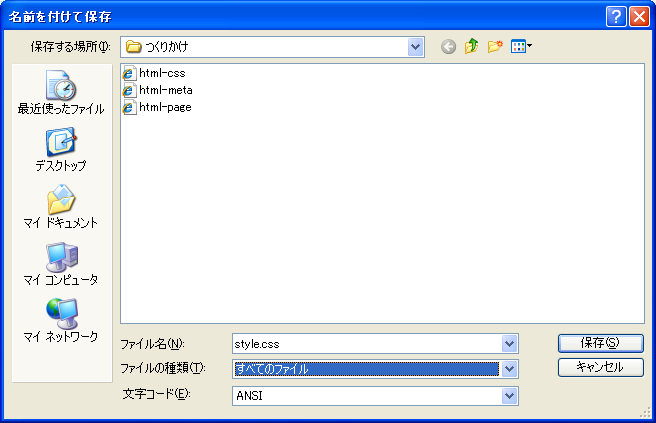Open the view menu icon

click(x=521, y=46)
